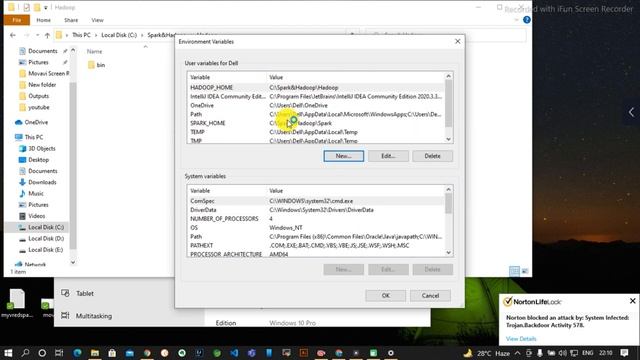Image resolution: width=640 pixels, height=360 pixels.
Task: Dismiss the Norton LifeLock notification
Action: coord(632,301)
